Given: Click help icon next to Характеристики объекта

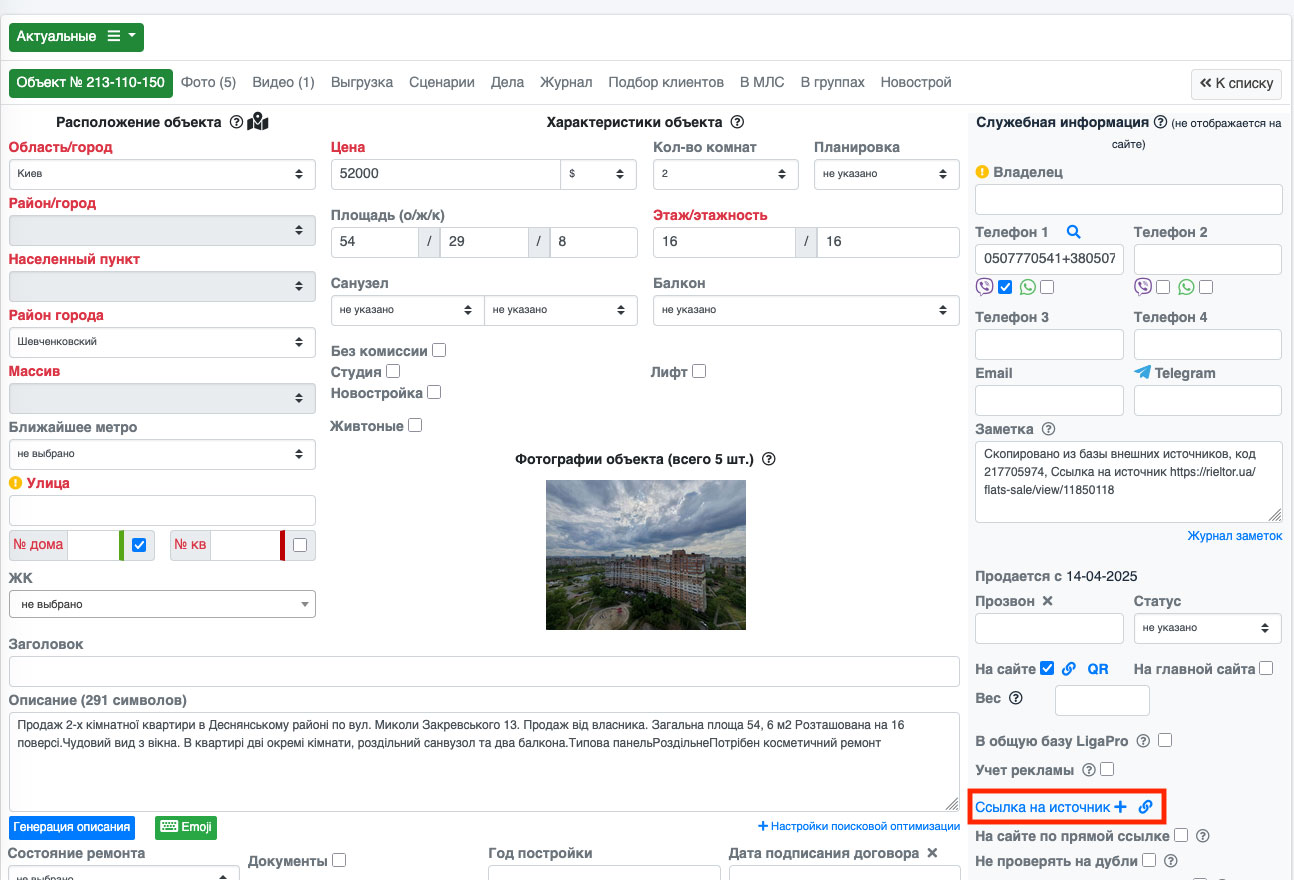Looking at the screenshot, I should click(x=737, y=122).
